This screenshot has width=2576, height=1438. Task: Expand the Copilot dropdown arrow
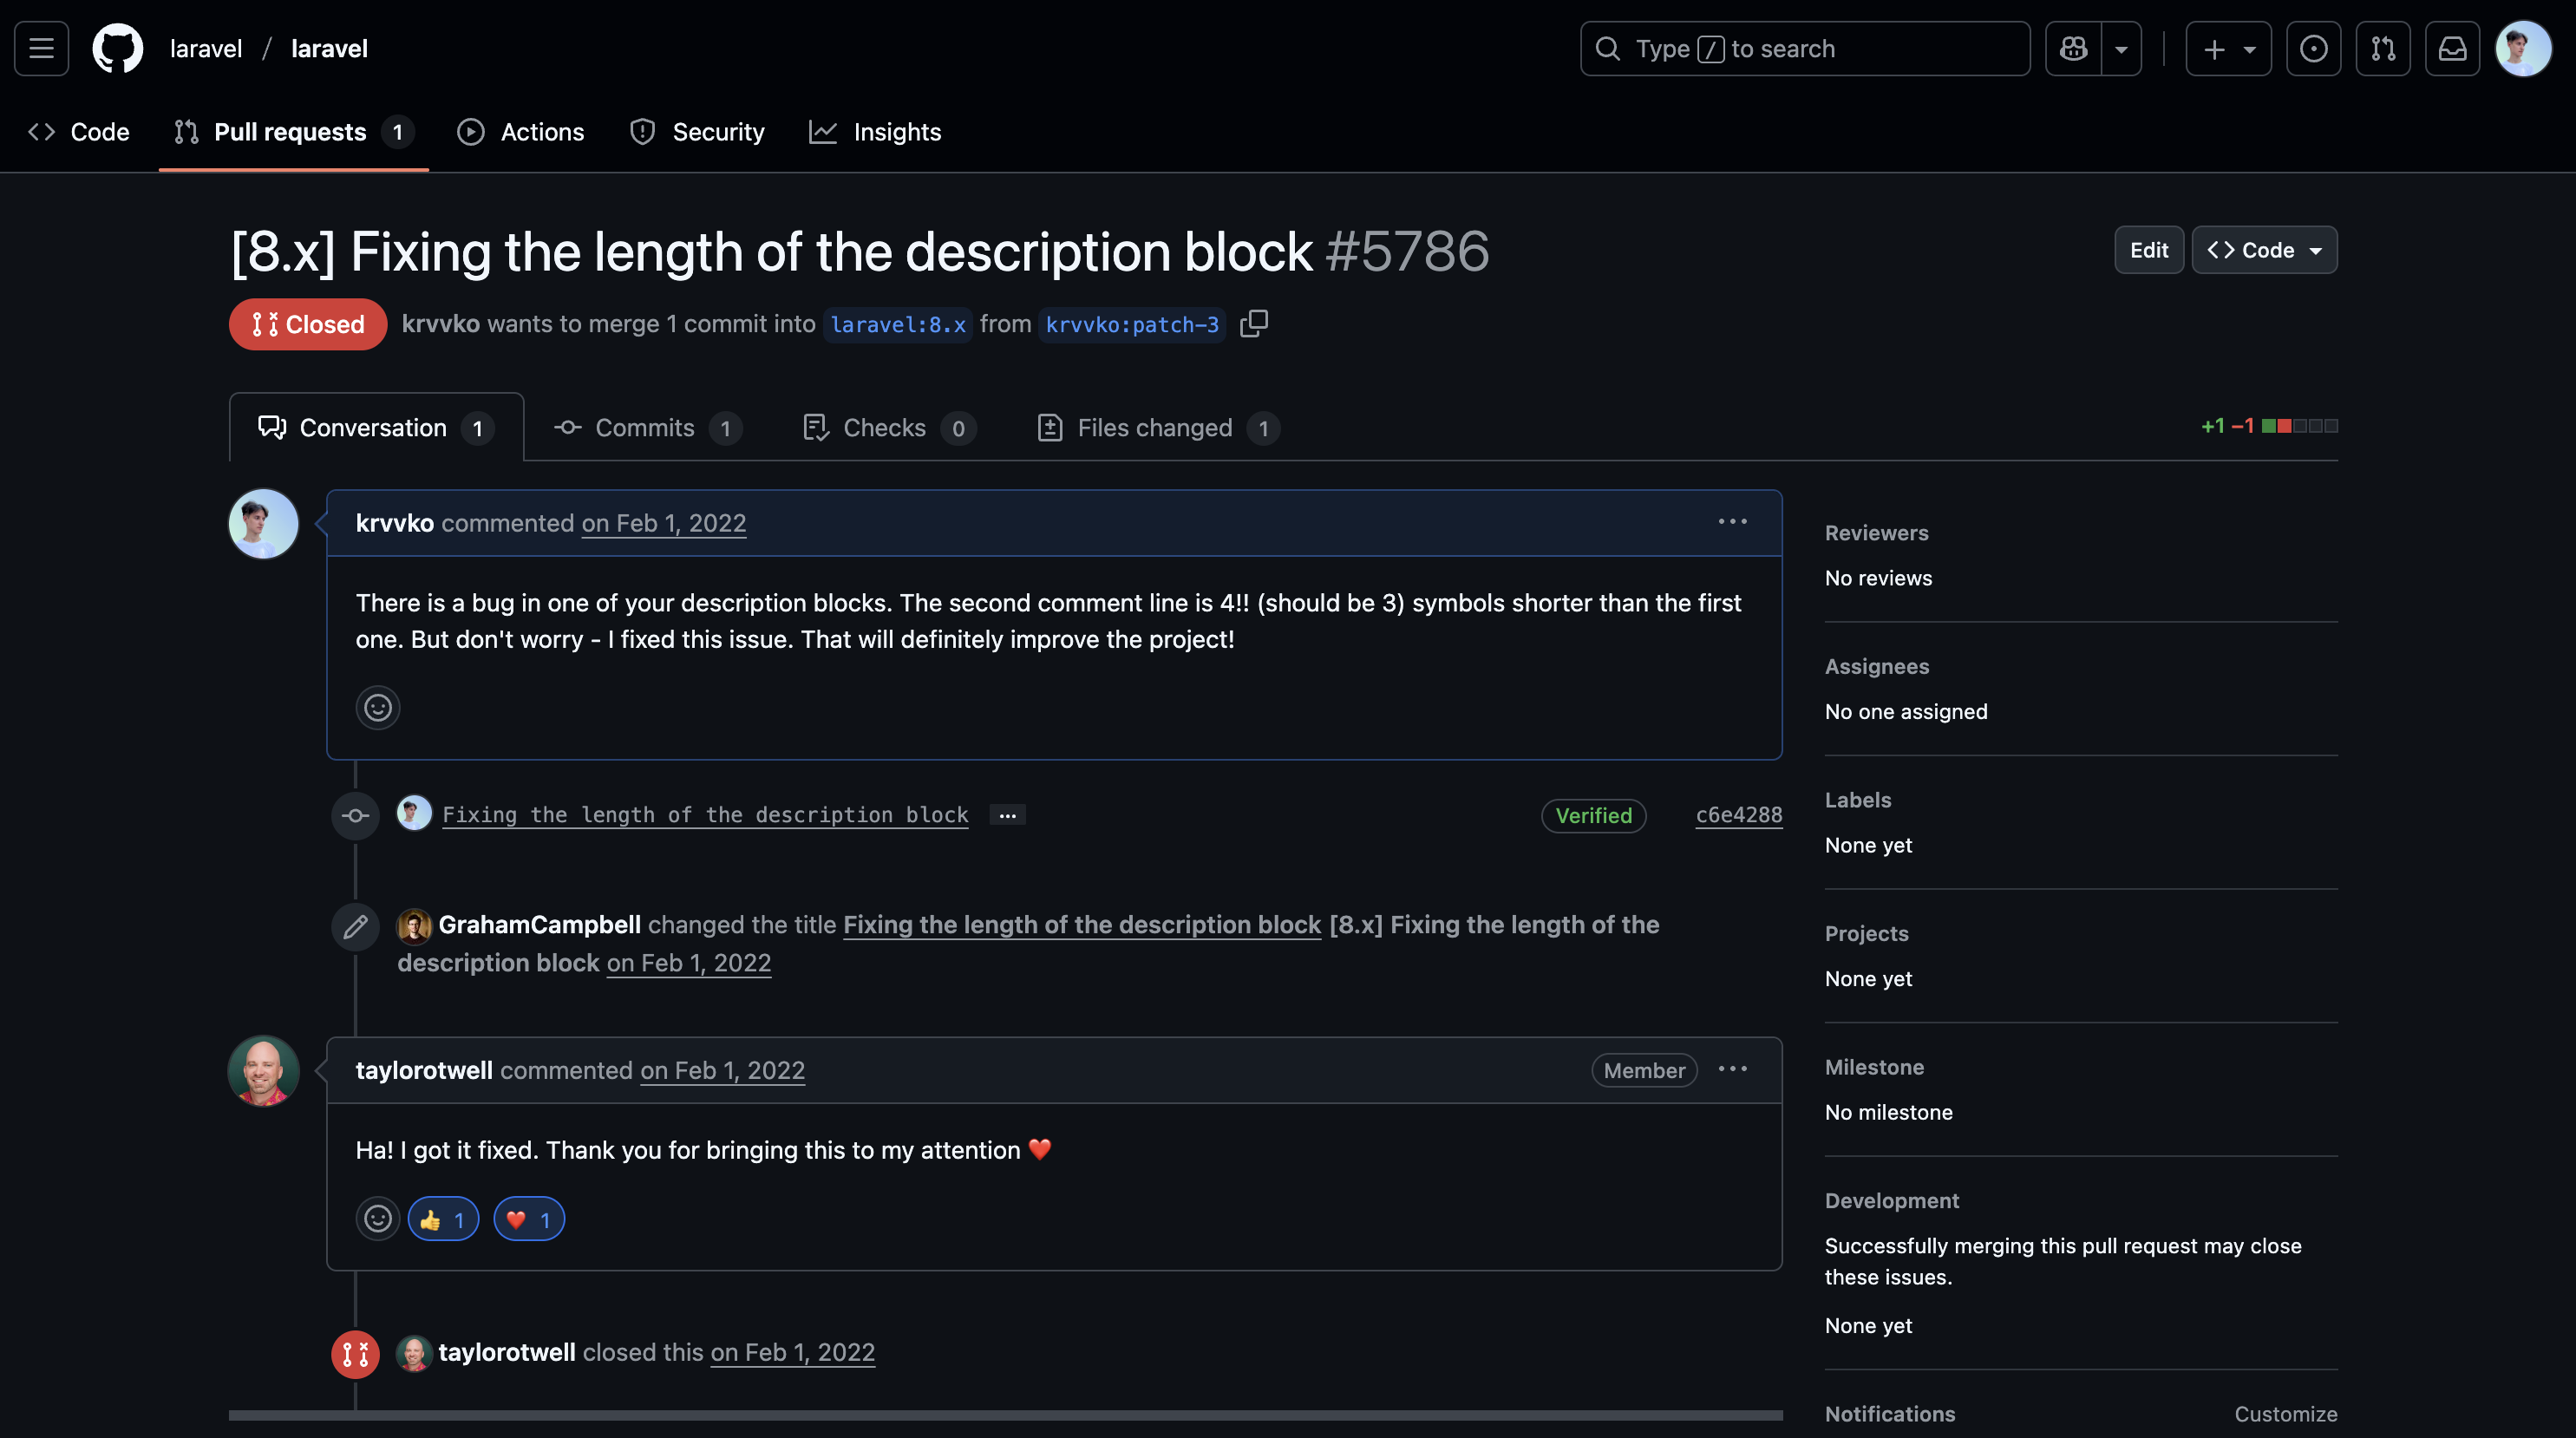click(x=2121, y=48)
